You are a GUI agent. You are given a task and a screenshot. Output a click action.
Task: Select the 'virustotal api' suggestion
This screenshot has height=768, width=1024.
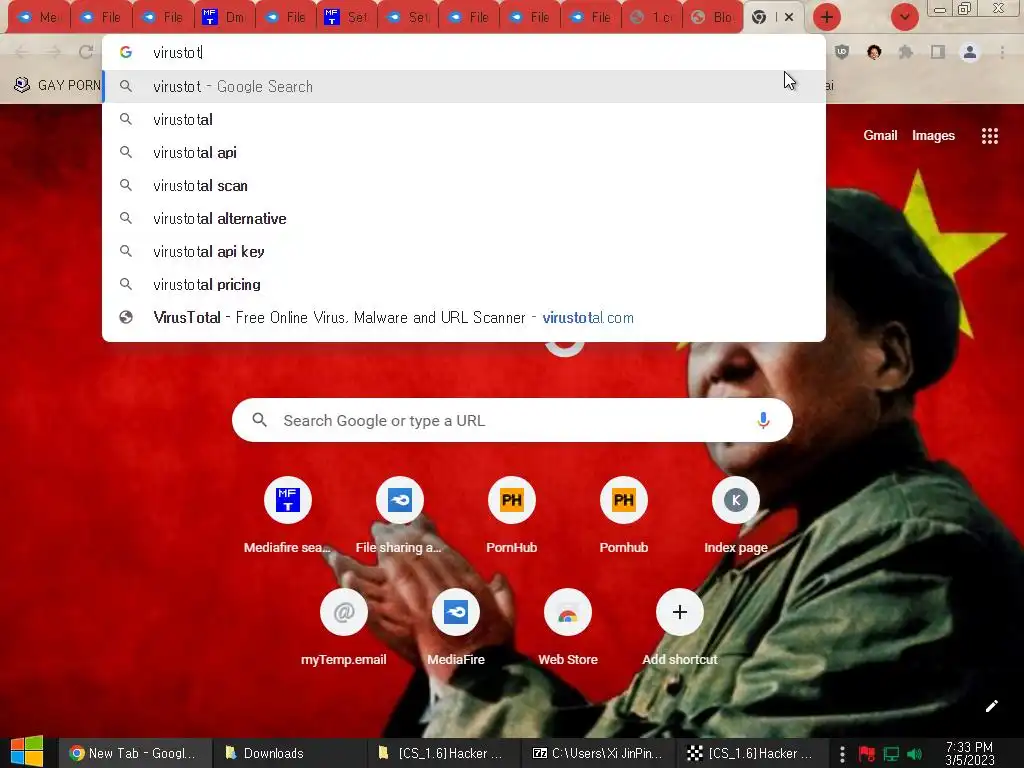click(x=464, y=153)
